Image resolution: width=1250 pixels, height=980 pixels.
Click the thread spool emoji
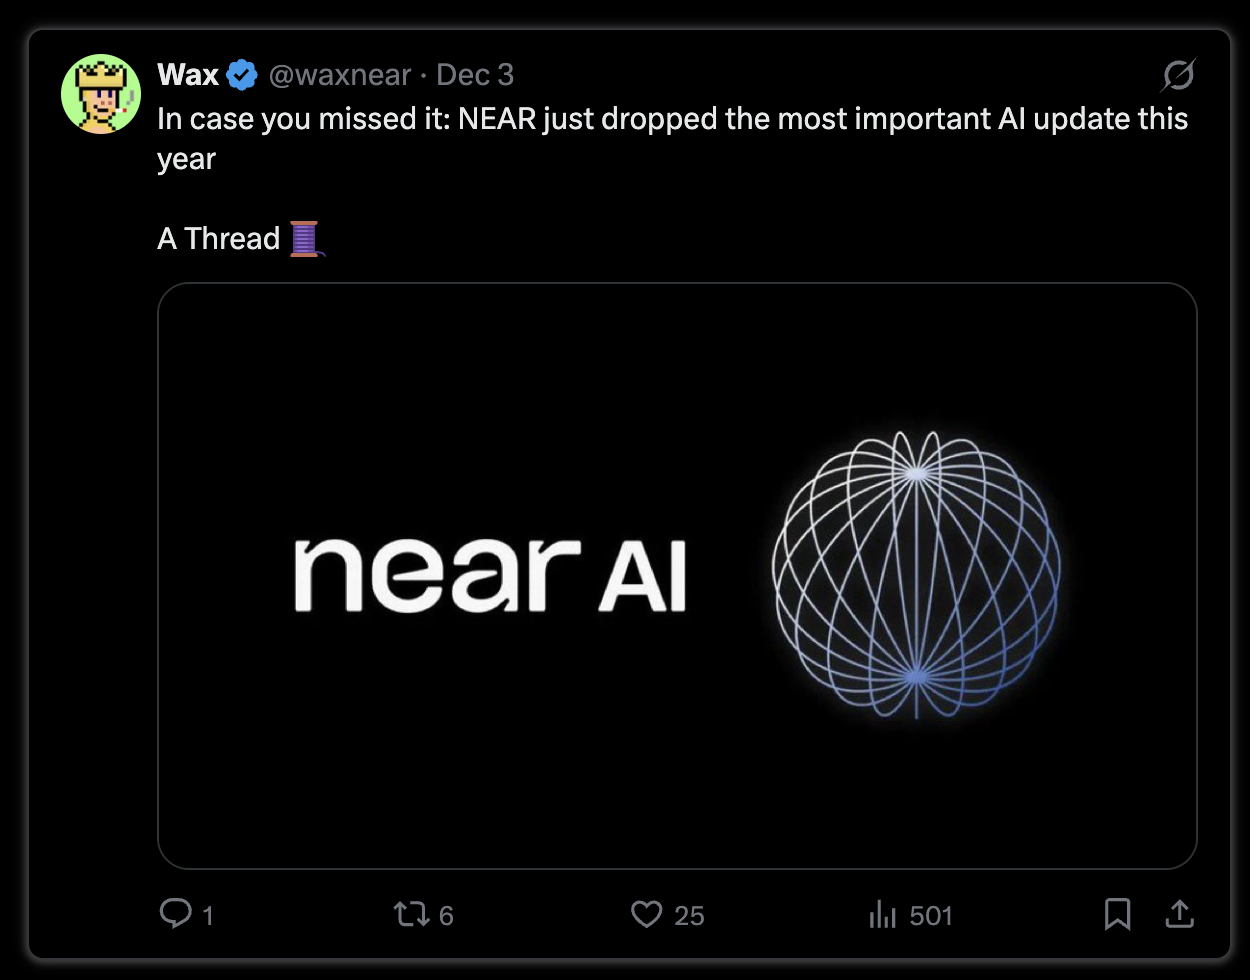pyautogui.click(x=306, y=239)
